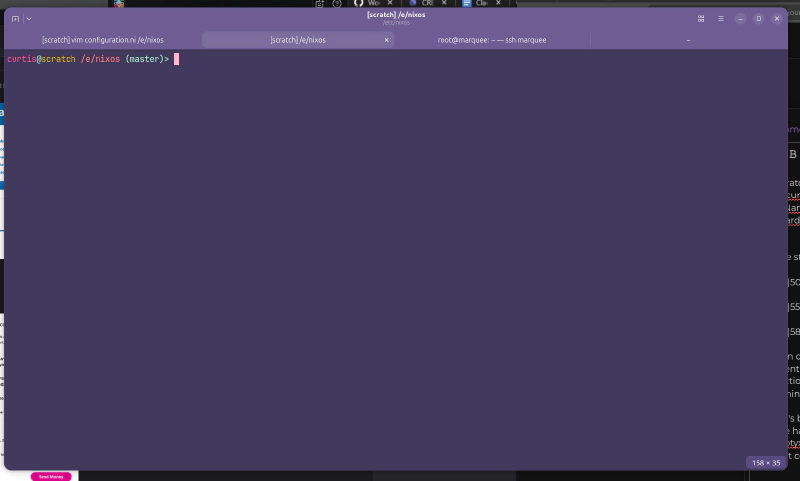Screen dimensions: 800x481
Task: Minimize the terminal window
Action: pos(740,19)
